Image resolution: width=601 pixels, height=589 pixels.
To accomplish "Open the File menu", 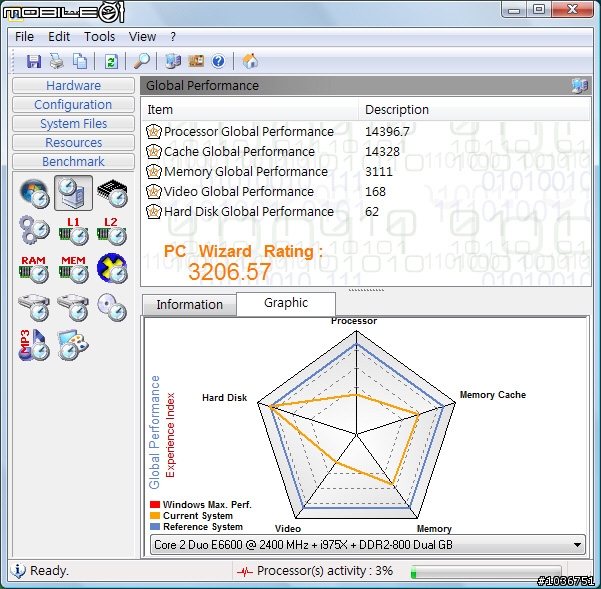I will pos(25,37).
